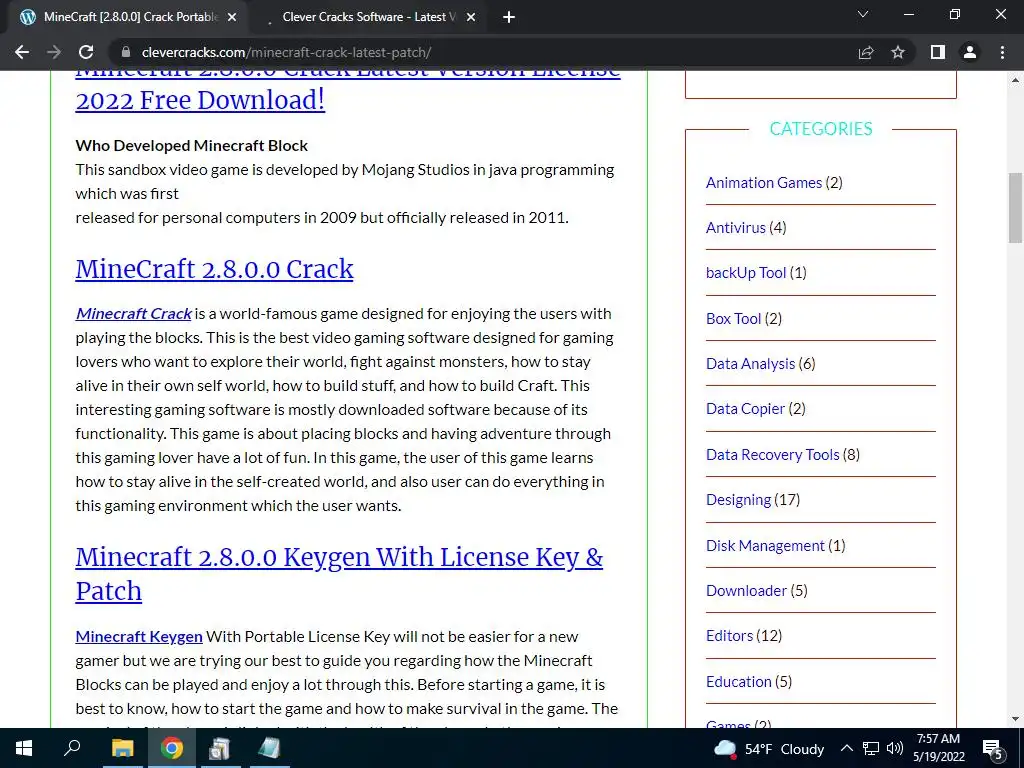Open the Animation Games category

(x=763, y=183)
